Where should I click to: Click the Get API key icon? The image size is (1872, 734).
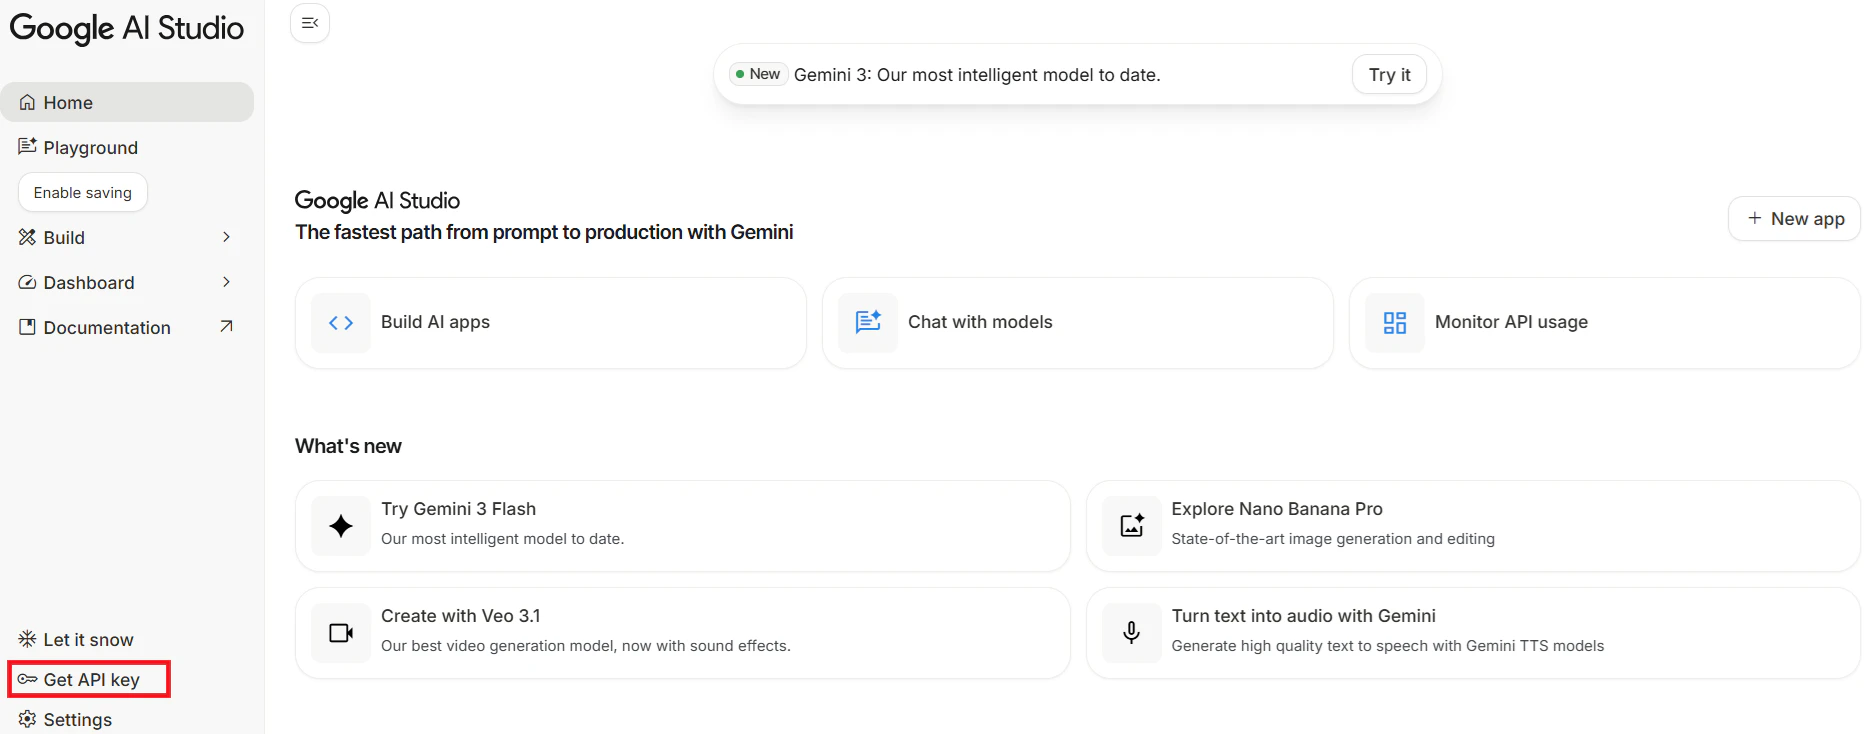coord(27,679)
